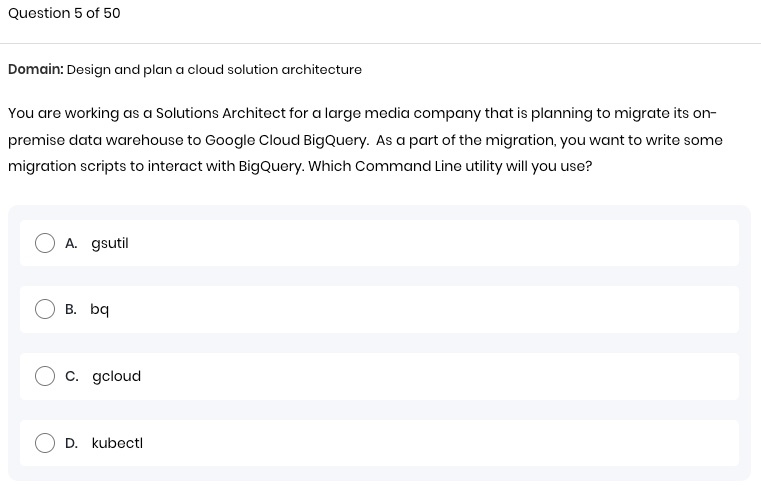Image resolution: width=761 pixels, height=490 pixels.
Task: Pick the gcloud answer label
Action: (x=116, y=376)
